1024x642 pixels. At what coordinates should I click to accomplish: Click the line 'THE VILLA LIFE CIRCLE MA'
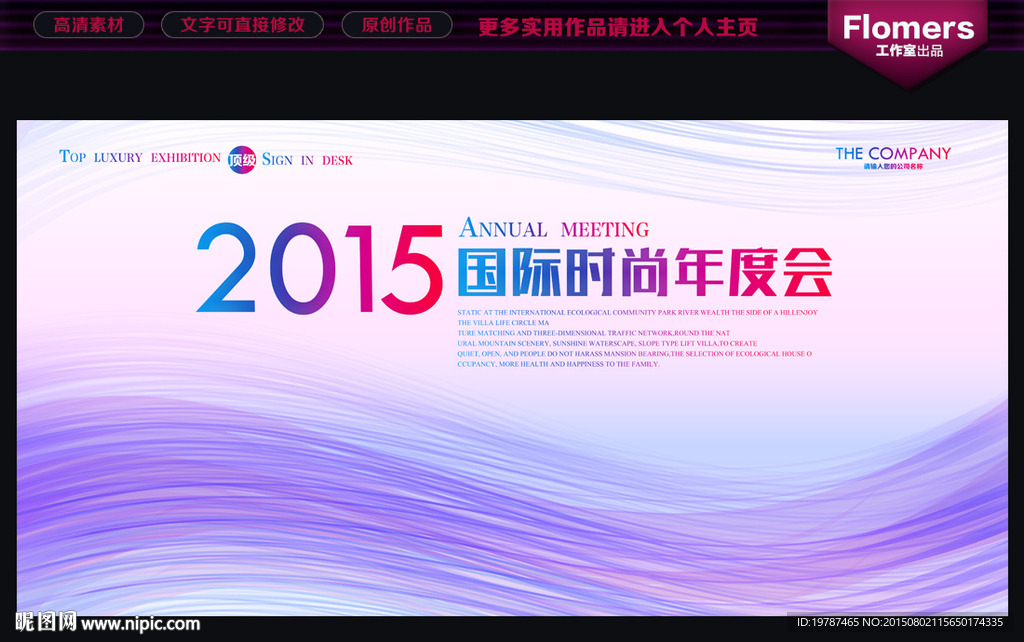coord(503,323)
